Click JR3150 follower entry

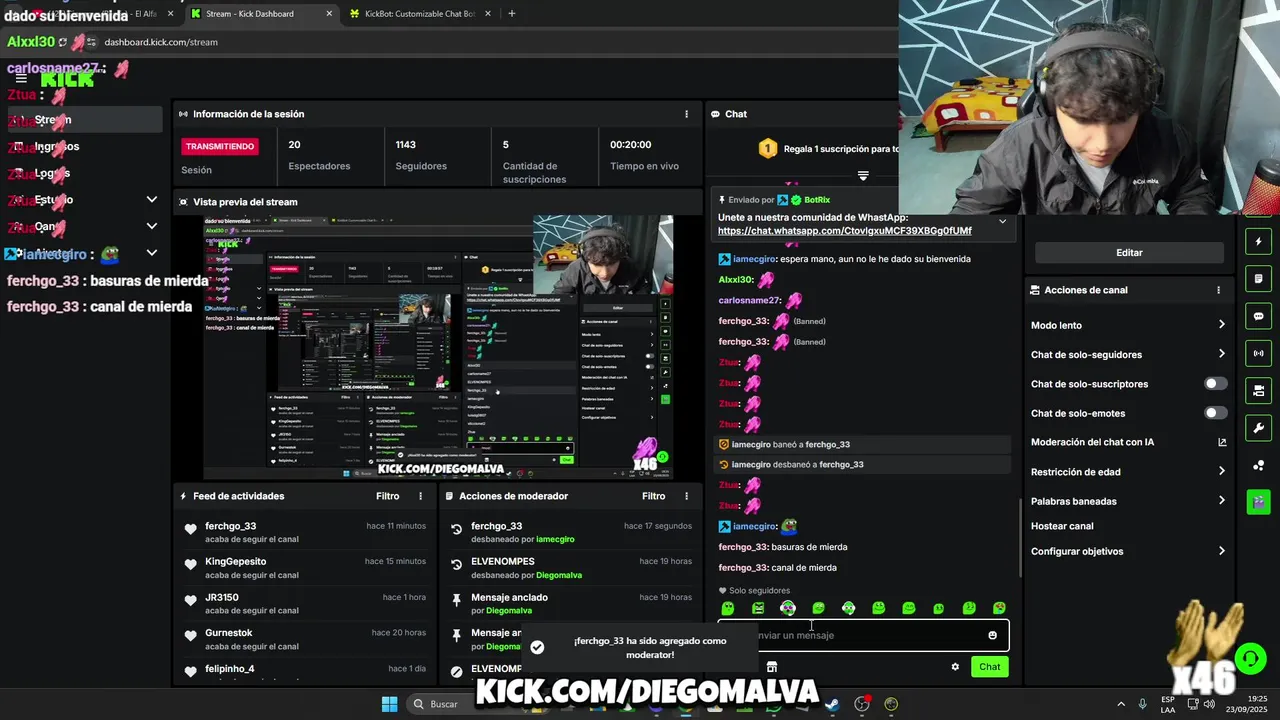tap(222, 597)
